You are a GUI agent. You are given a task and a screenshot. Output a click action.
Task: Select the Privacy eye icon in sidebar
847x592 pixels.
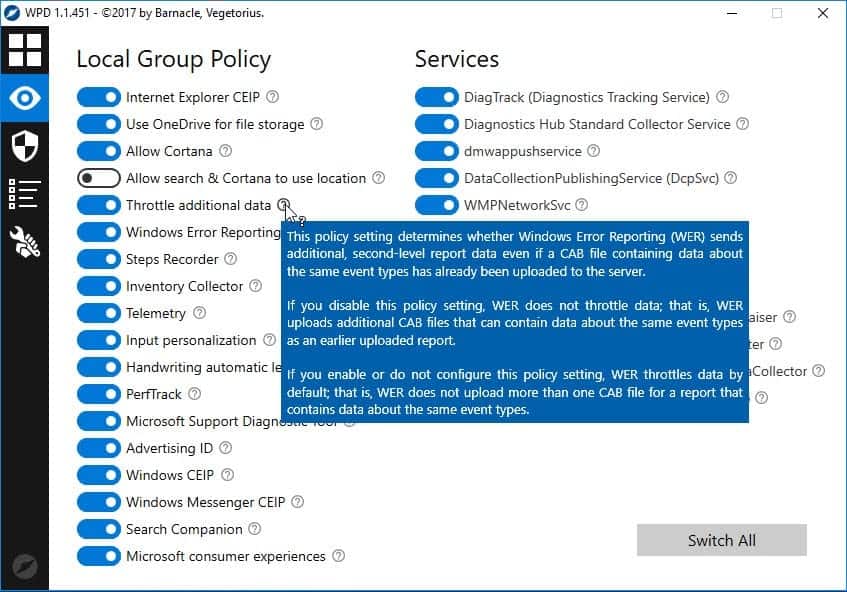pyautogui.click(x=24, y=98)
